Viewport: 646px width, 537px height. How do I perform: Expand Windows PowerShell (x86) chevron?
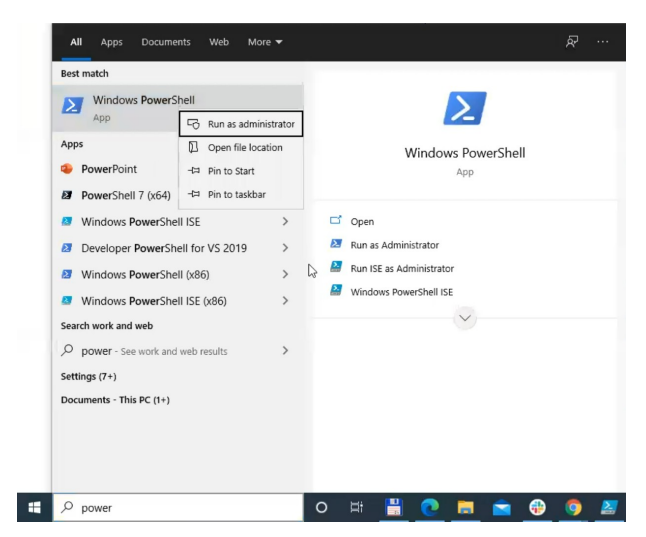pyautogui.click(x=285, y=274)
